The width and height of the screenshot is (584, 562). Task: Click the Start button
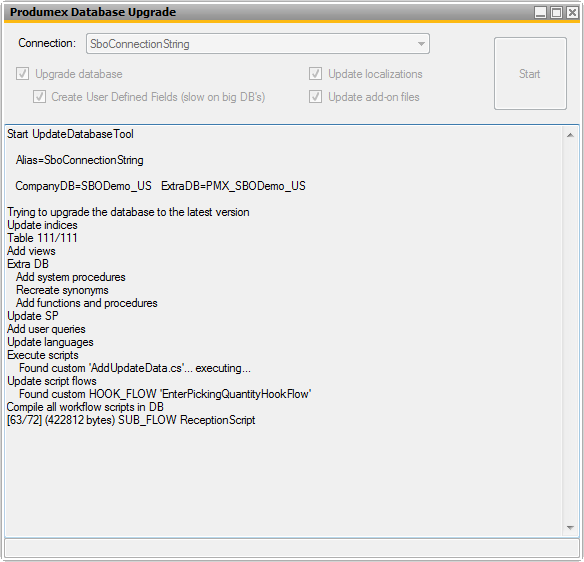530,73
